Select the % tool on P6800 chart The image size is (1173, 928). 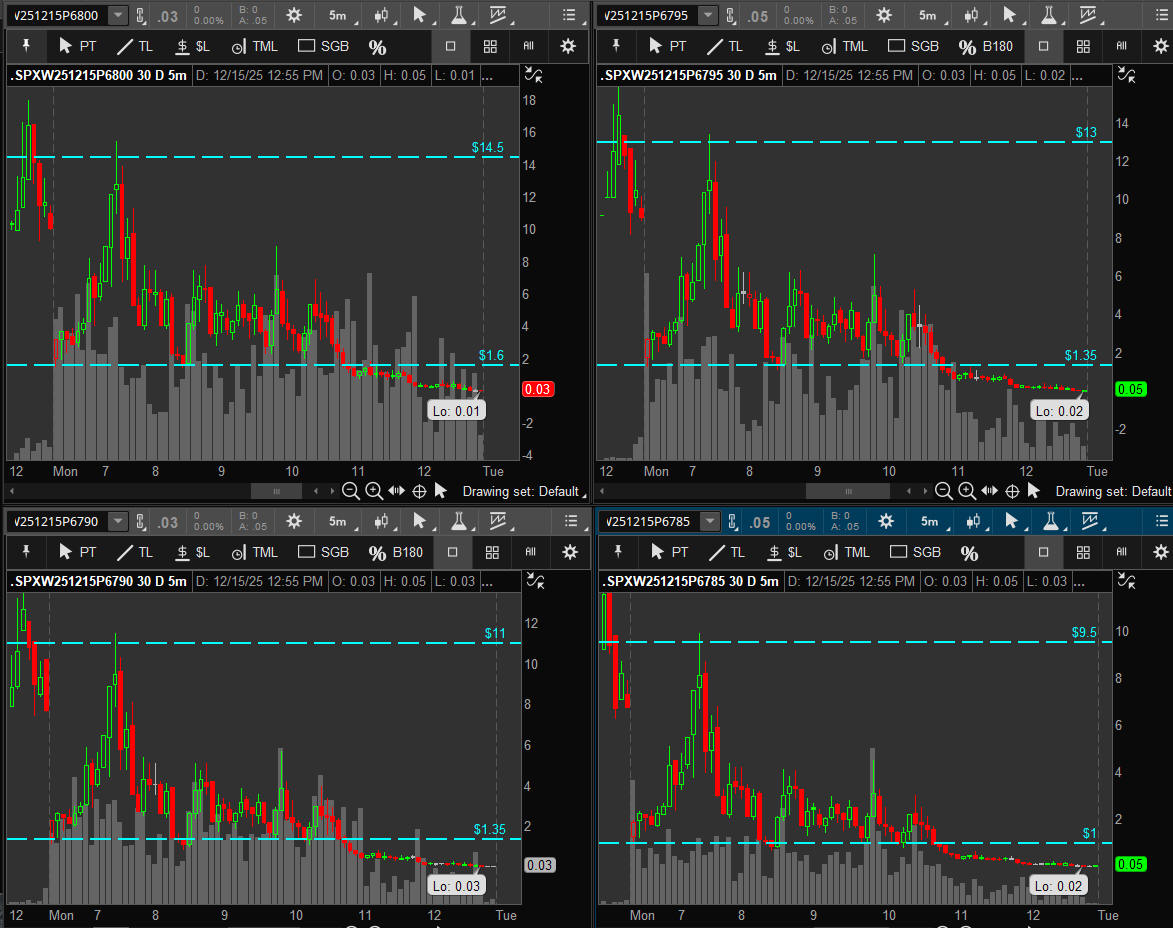(377, 47)
